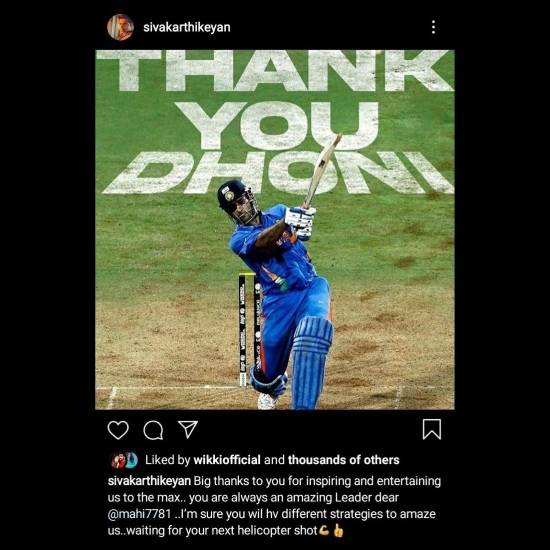The height and width of the screenshot is (550, 550).
Task: Open comments via the speech bubble icon
Action: tap(153, 430)
